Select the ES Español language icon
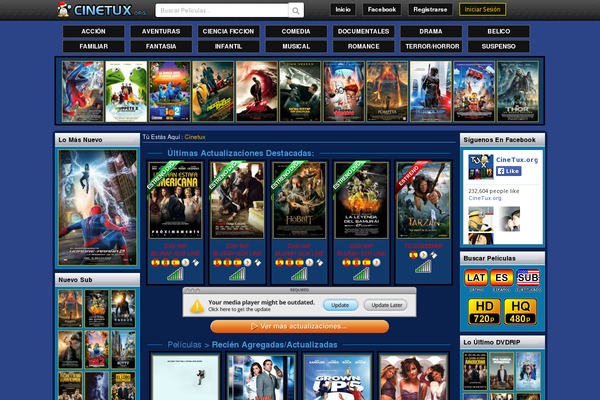600x400 pixels. 502,278
